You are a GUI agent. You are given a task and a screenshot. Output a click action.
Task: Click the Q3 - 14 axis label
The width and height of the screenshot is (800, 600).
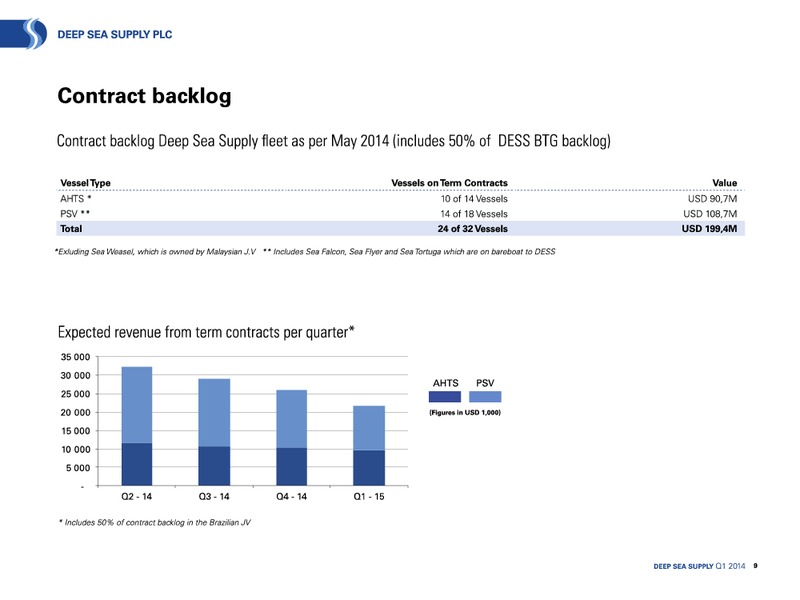click(214, 496)
